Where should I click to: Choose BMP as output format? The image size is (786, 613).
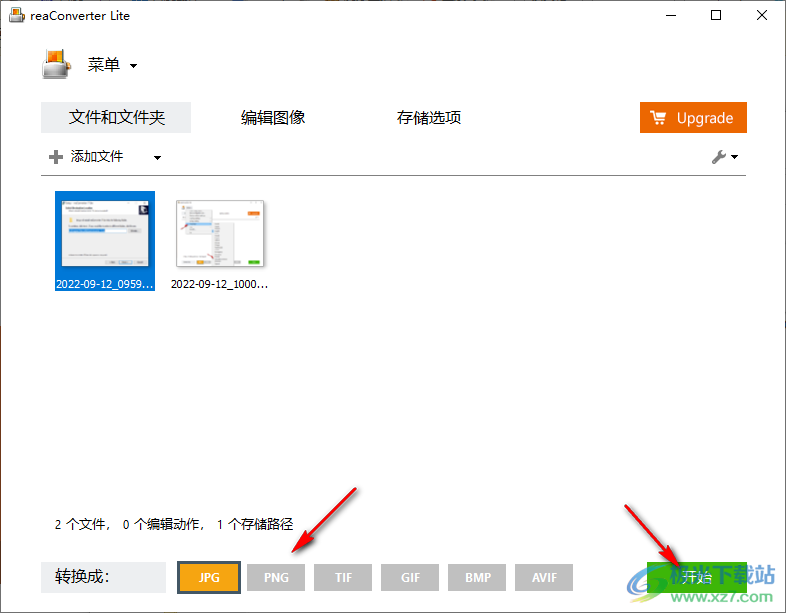[x=477, y=577]
